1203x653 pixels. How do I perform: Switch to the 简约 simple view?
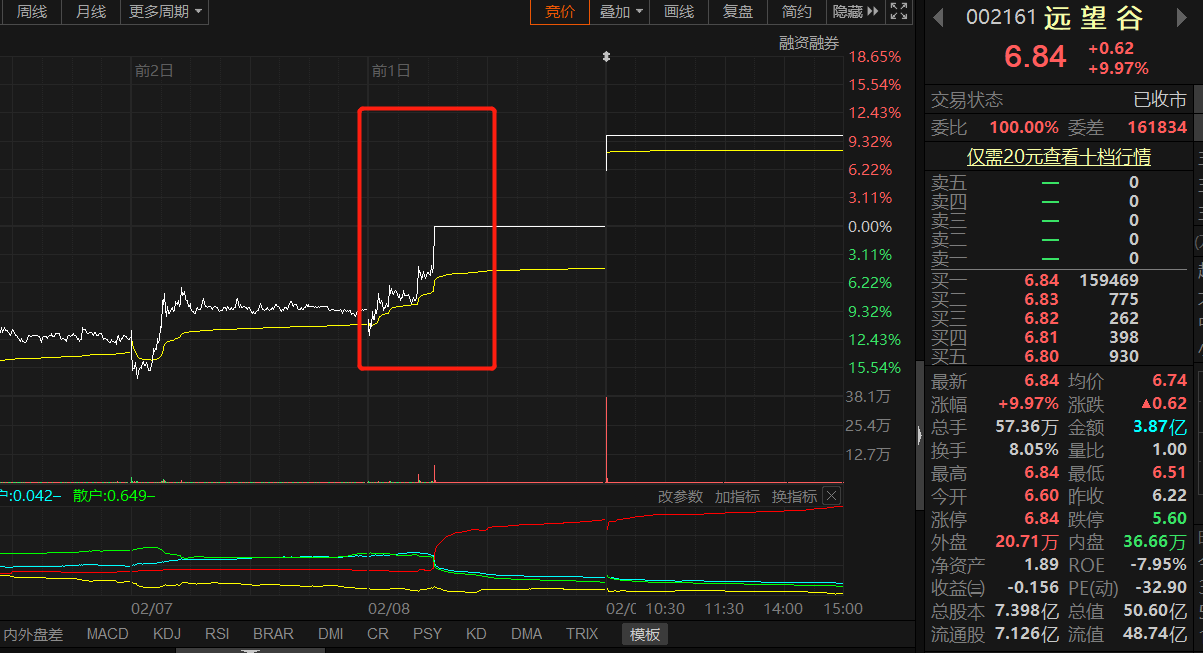pyautogui.click(x=797, y=12)
